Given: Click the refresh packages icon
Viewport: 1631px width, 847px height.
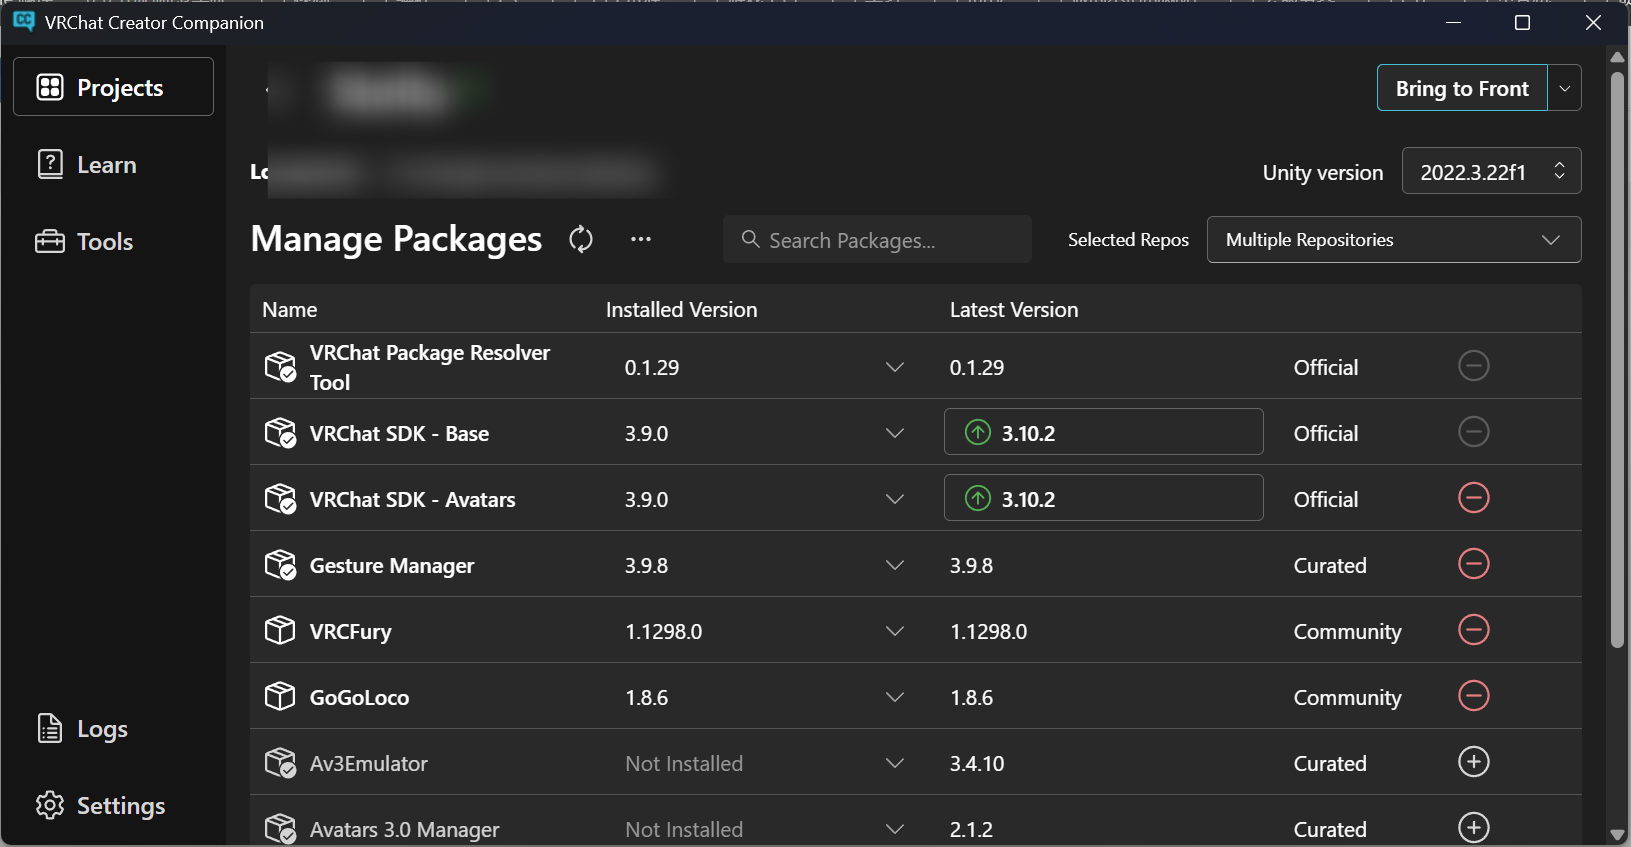Looking at the screenshot, I should click(x=581, y=239).
